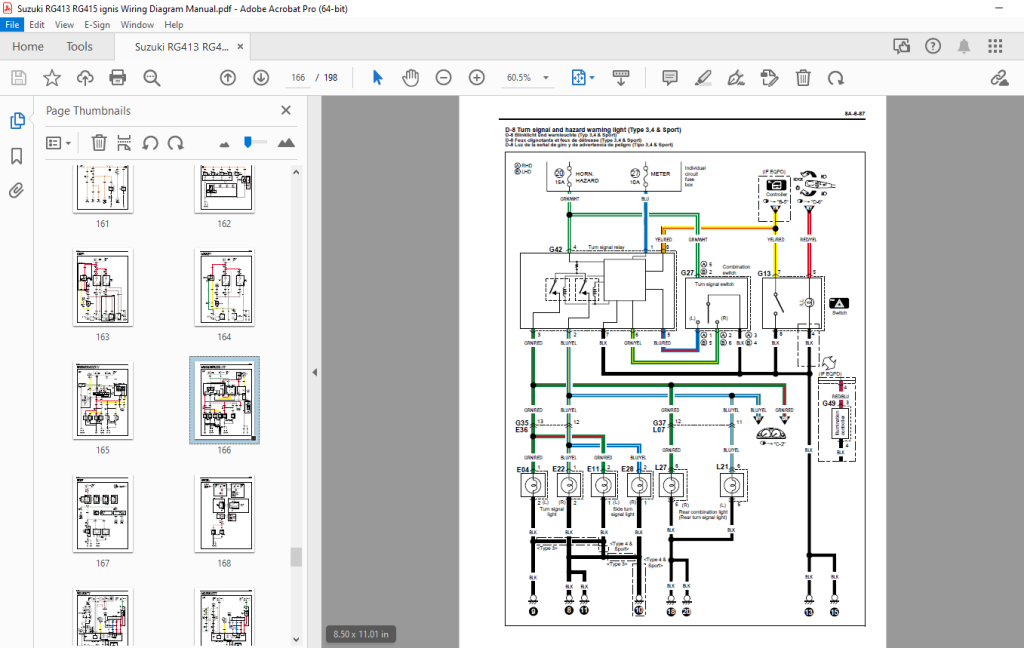Open the Attachments paperclip panel

click(x=16, y=190)
